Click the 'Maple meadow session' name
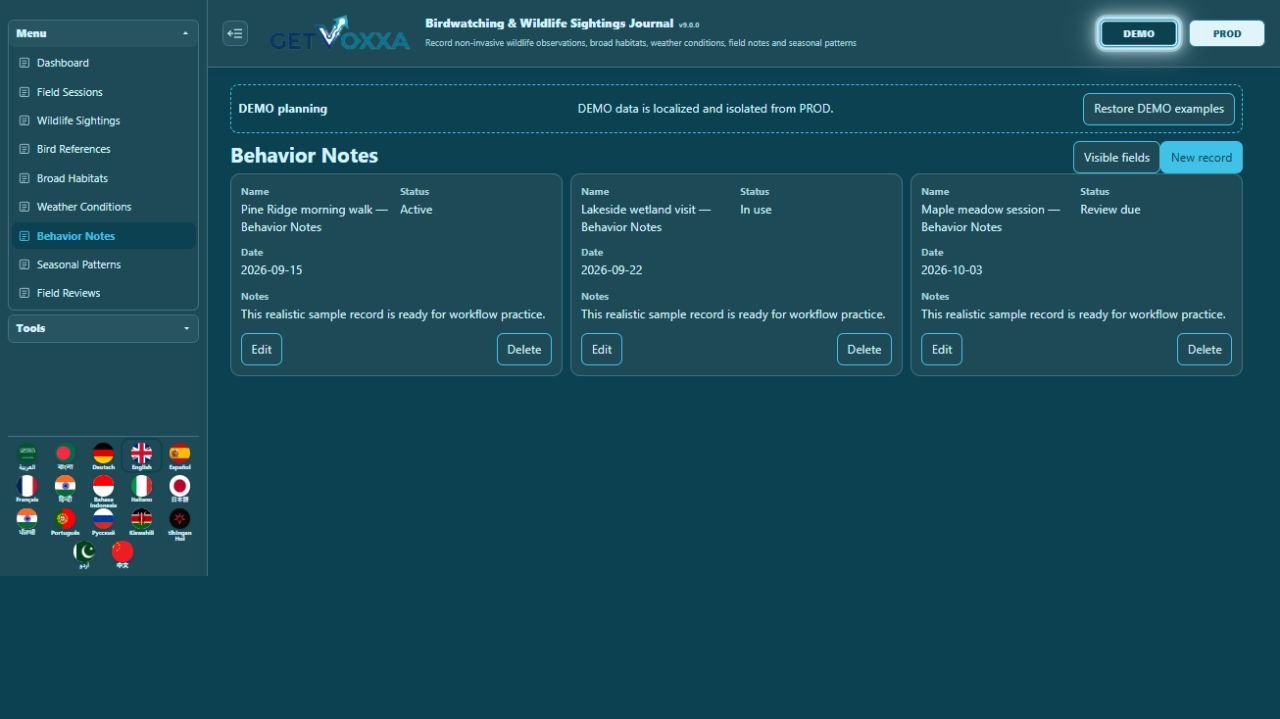 (x=990, y=218)
